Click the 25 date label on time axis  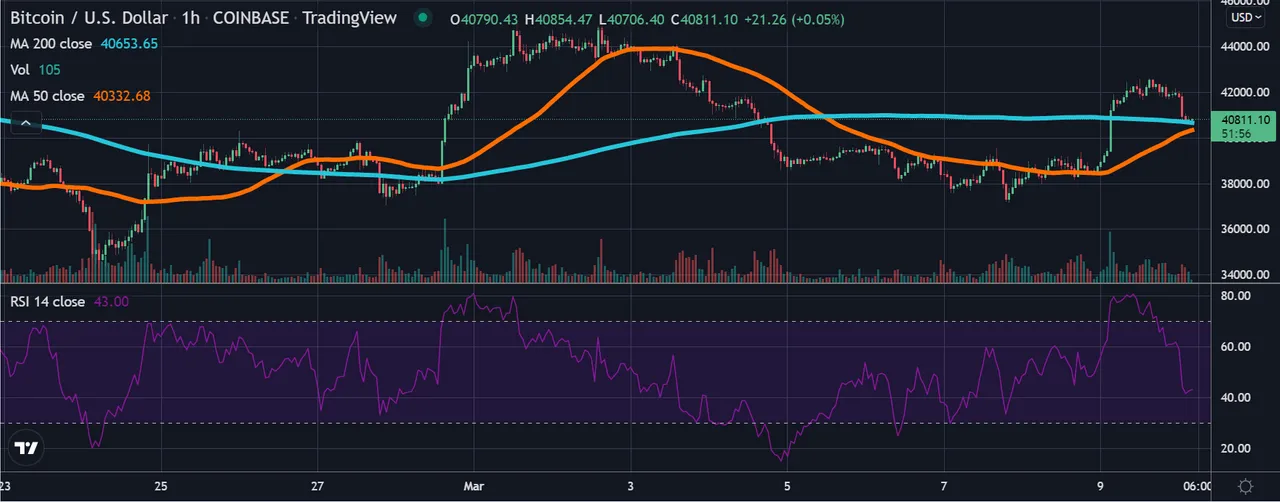(160, 486)
